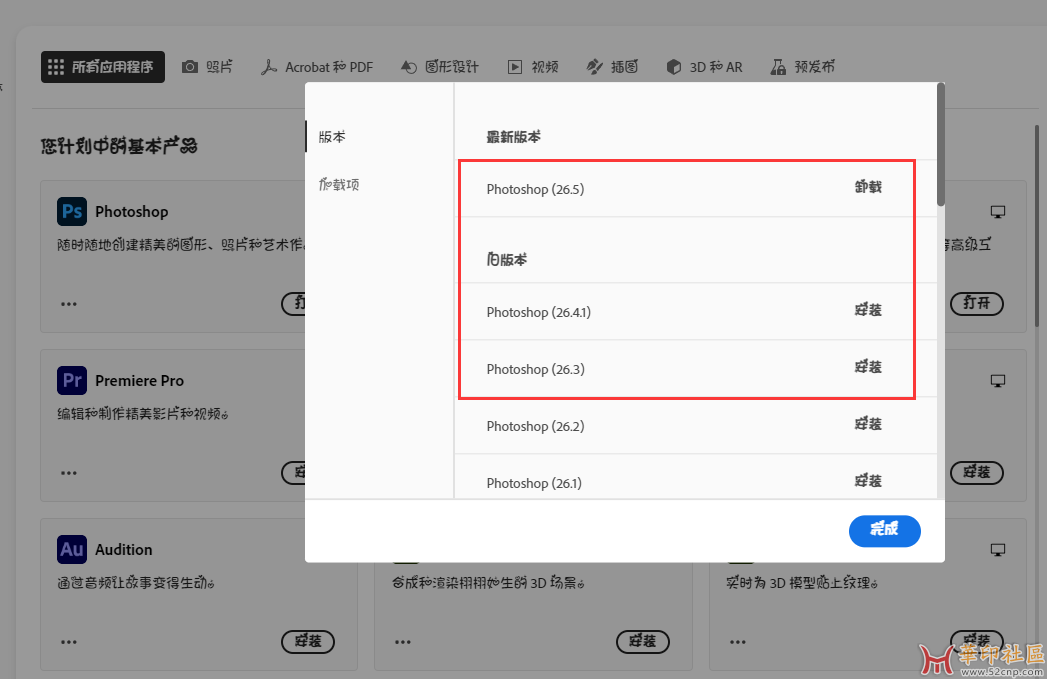This screenshot has width=1047, height=679.
Task: Click the 编辑和制作精美影片和视频 description
Action: tap(142, 414)
